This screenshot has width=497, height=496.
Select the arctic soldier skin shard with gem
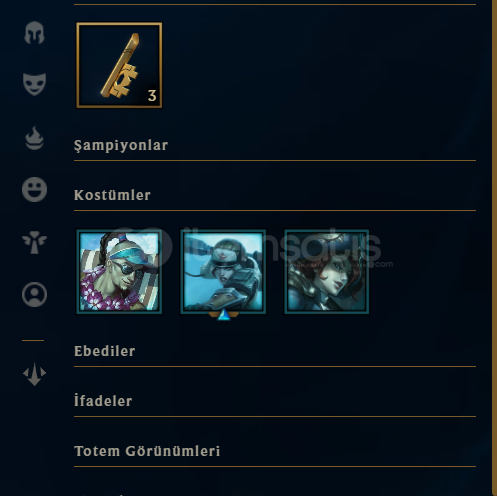(223, 271)
